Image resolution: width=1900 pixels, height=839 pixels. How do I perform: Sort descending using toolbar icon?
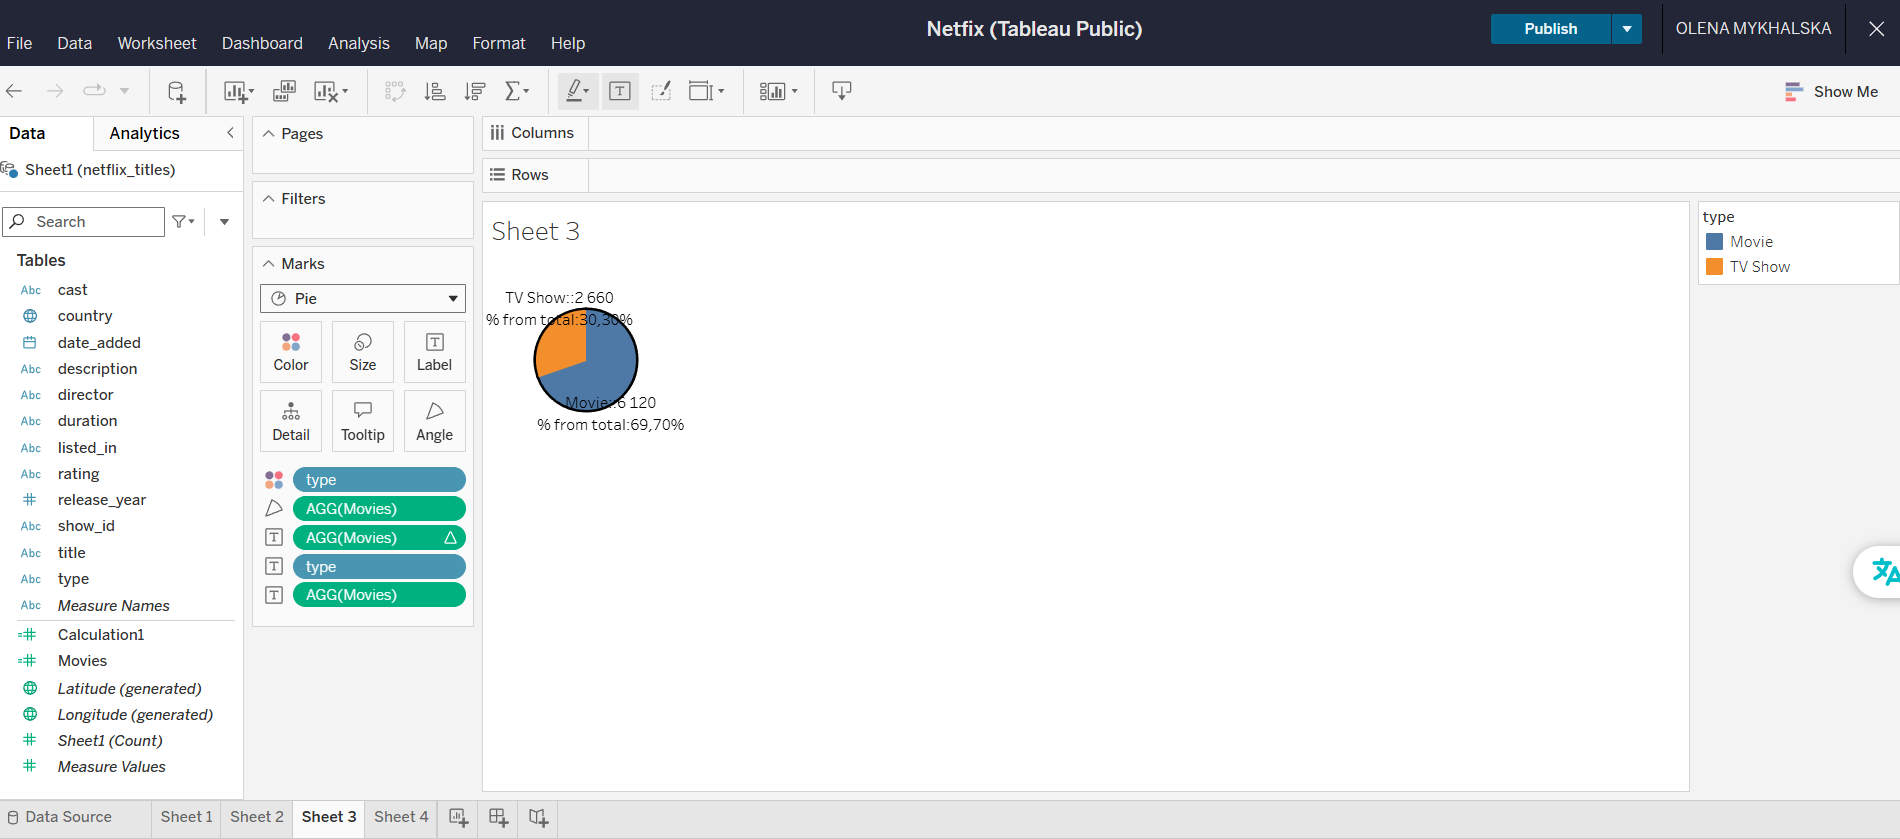[475, 91]
